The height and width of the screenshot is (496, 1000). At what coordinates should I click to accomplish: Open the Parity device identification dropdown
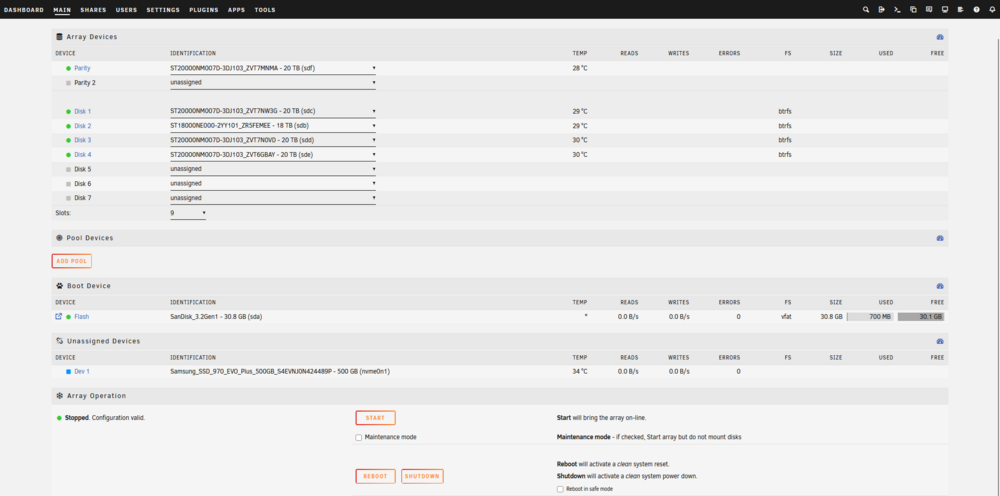[273, 68]
